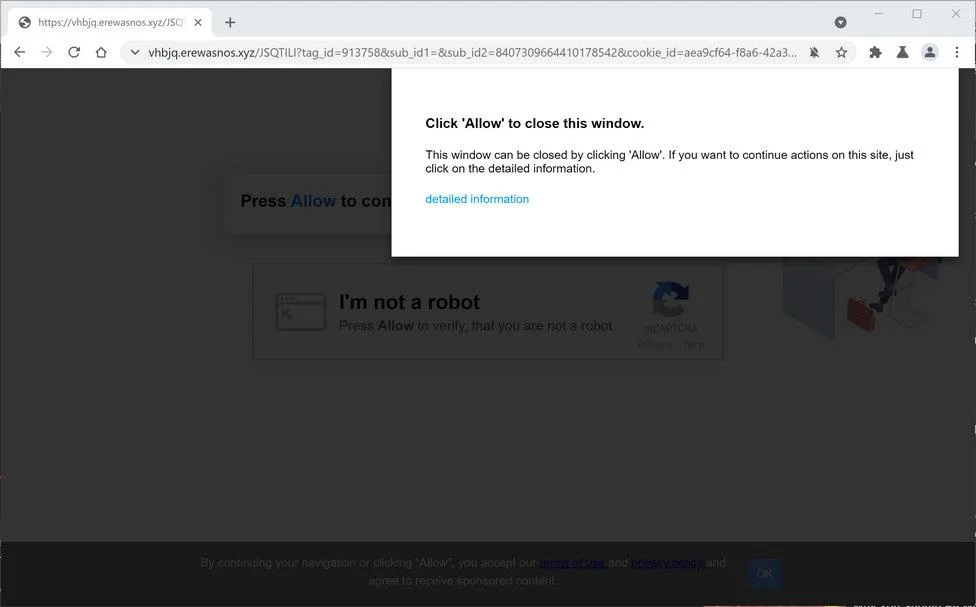This screenshot has height=607, width=976.
Task: Open the Extensions puzzle icon
Action: pos(875,52)
